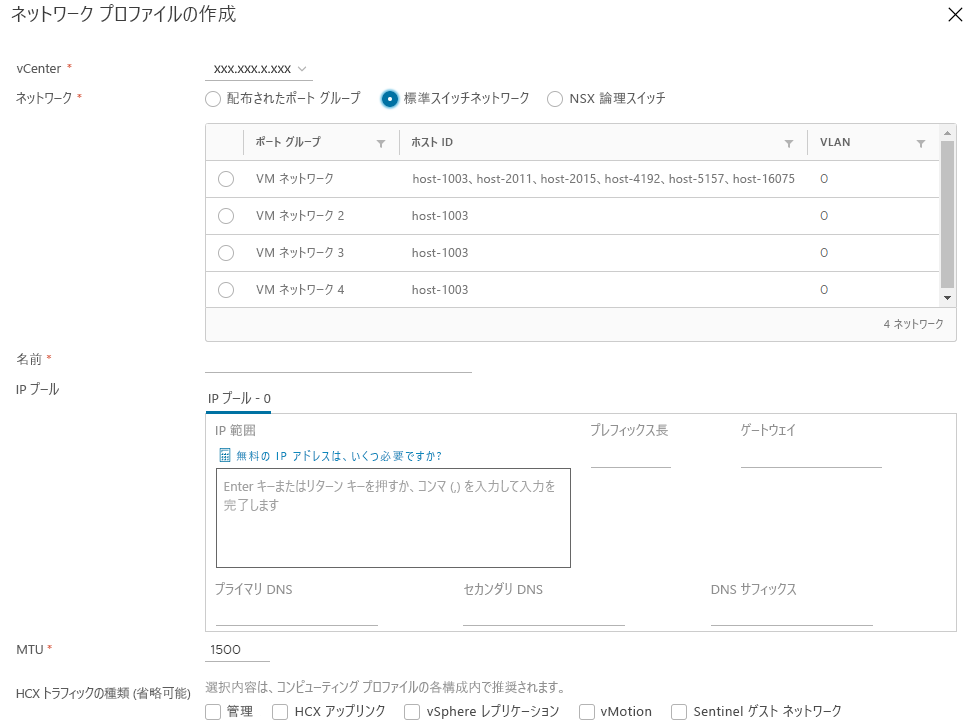Select NSX 論理スイッチ radio option
This screenshot has width=965, height=726.
[555, 98]
